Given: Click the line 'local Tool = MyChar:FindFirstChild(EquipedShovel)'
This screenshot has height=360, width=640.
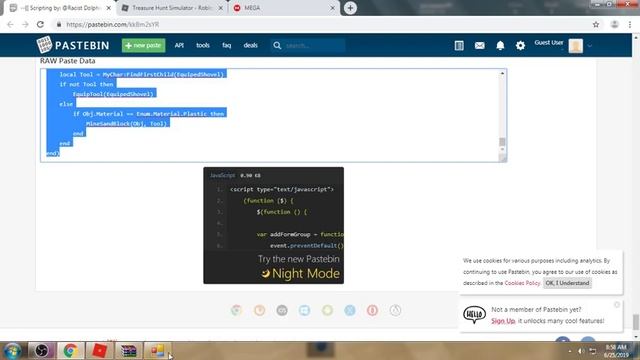Looking at the screenshot, I should coord(141,74).
